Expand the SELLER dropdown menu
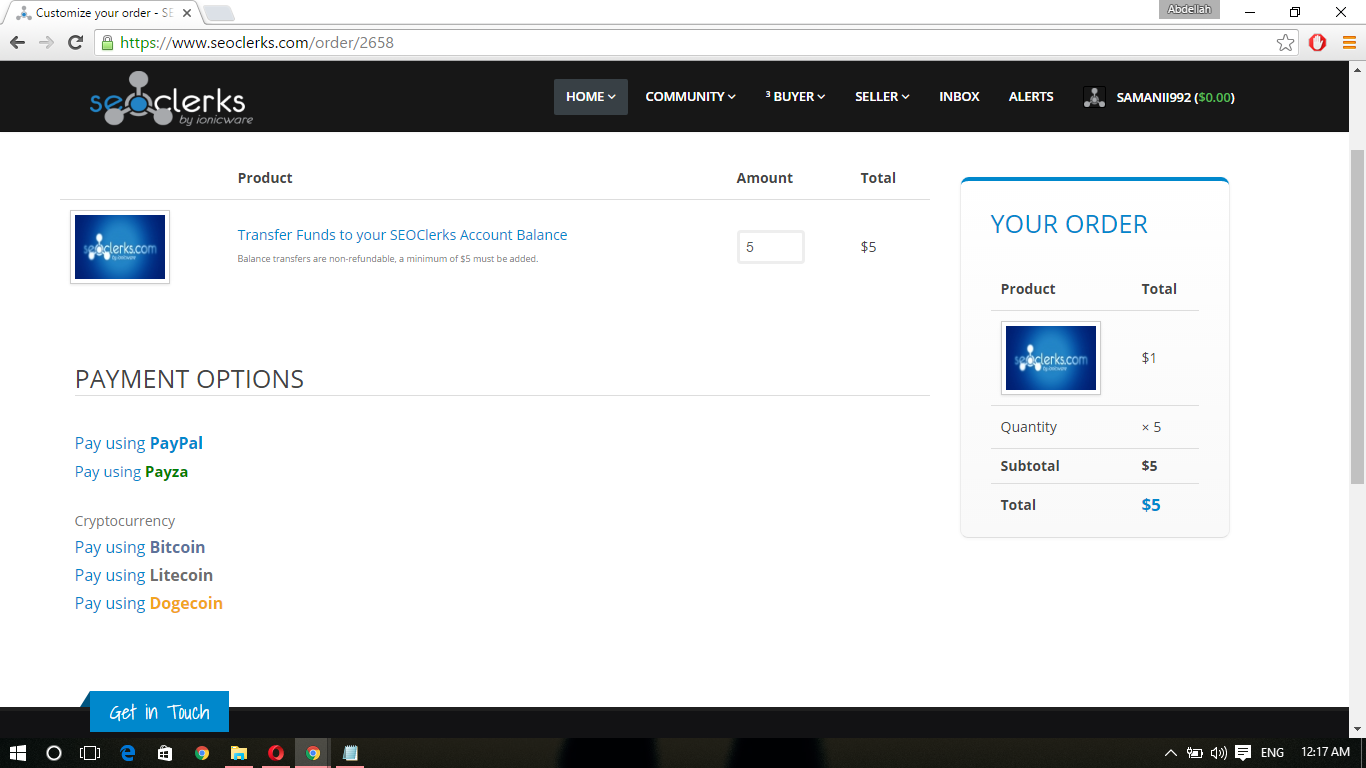This screenshot has width=1366, height=768. [x=882, y=97]
